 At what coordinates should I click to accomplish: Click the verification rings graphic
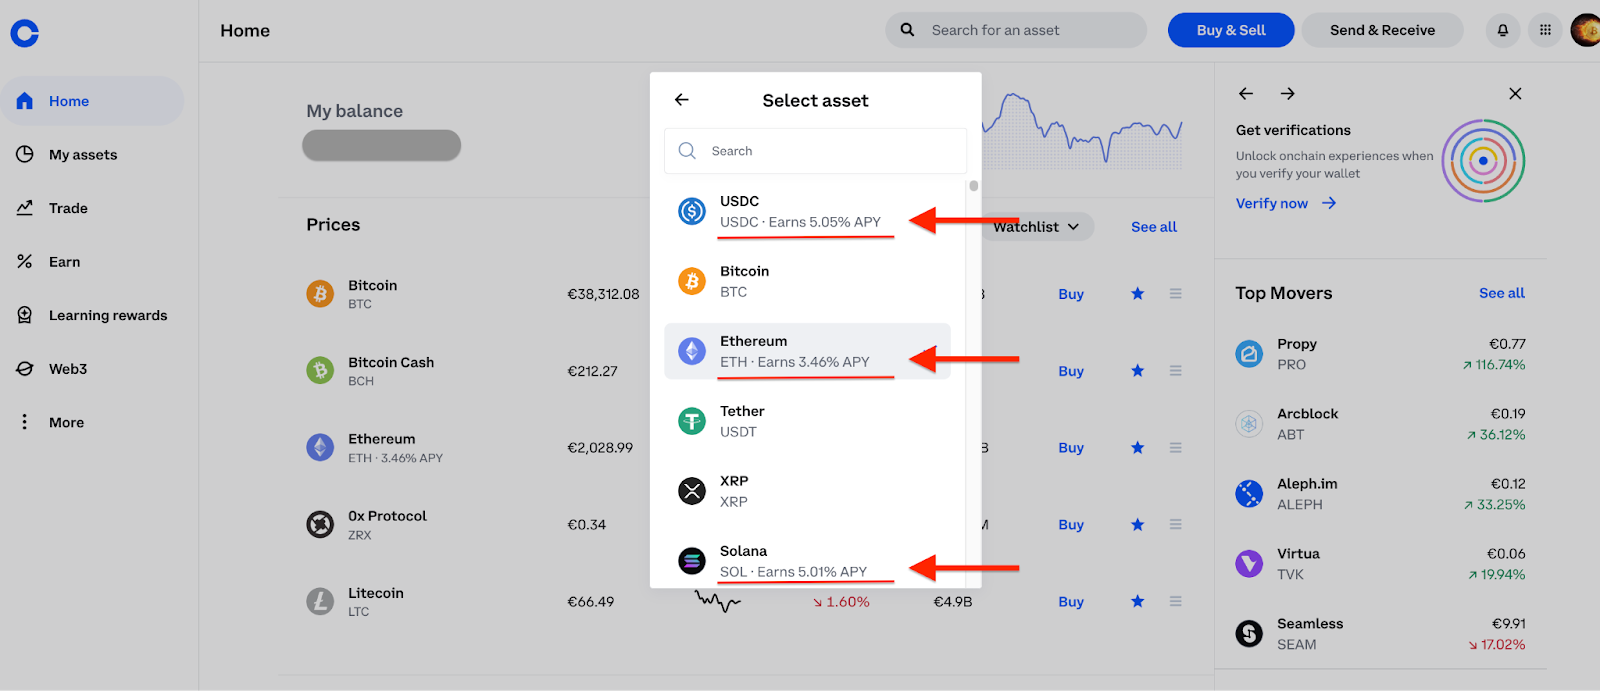(1483, 160)
